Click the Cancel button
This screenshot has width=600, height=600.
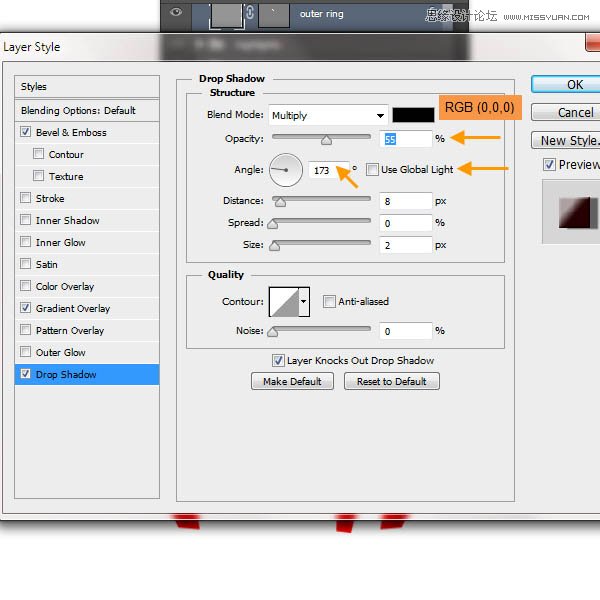(566, 112)
